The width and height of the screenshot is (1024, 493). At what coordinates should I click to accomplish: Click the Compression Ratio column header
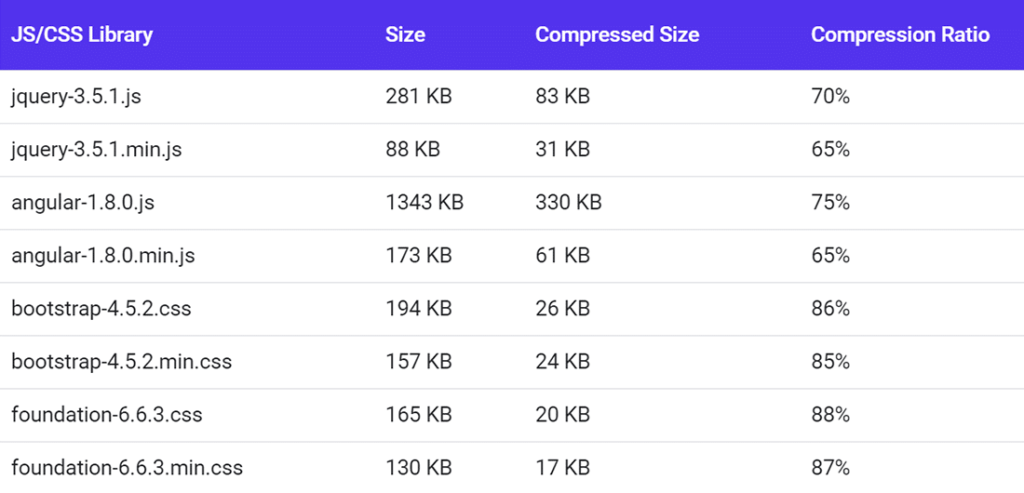coord(900,35)
